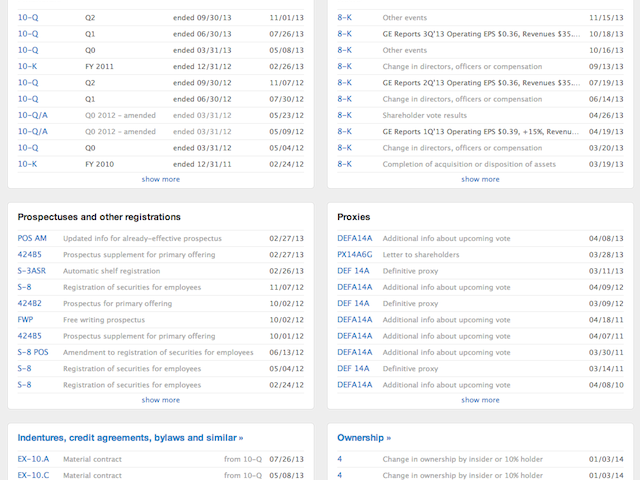640x480 pixels.
Task: Open the 424B2 prospectus for primary offering
Action: (x=29, y=303)
